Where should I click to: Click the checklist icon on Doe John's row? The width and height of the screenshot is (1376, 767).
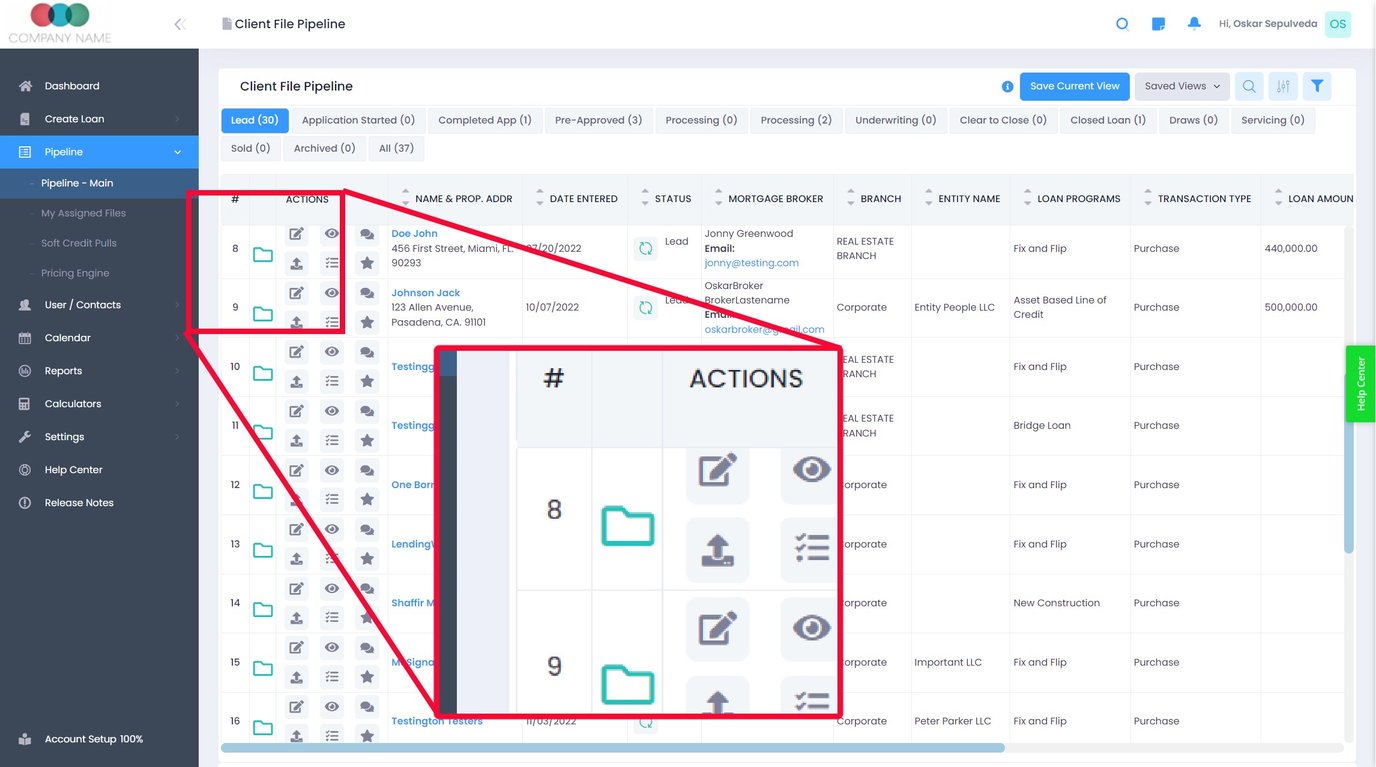332,263
